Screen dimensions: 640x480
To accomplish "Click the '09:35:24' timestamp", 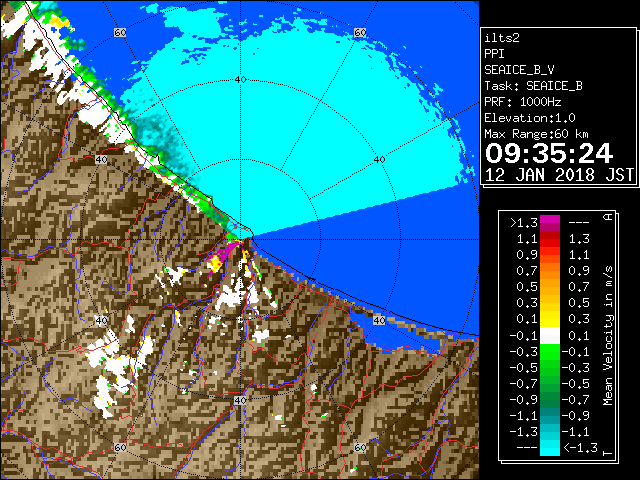I will 549,153.
